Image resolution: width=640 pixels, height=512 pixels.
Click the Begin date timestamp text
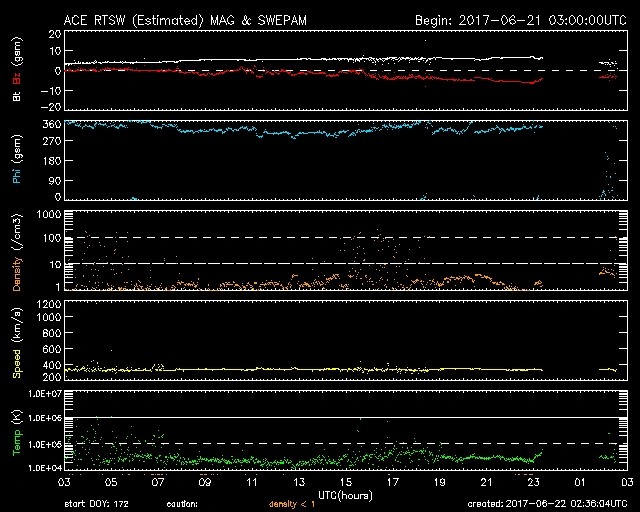pyautogui.click(x=520, y=20)
